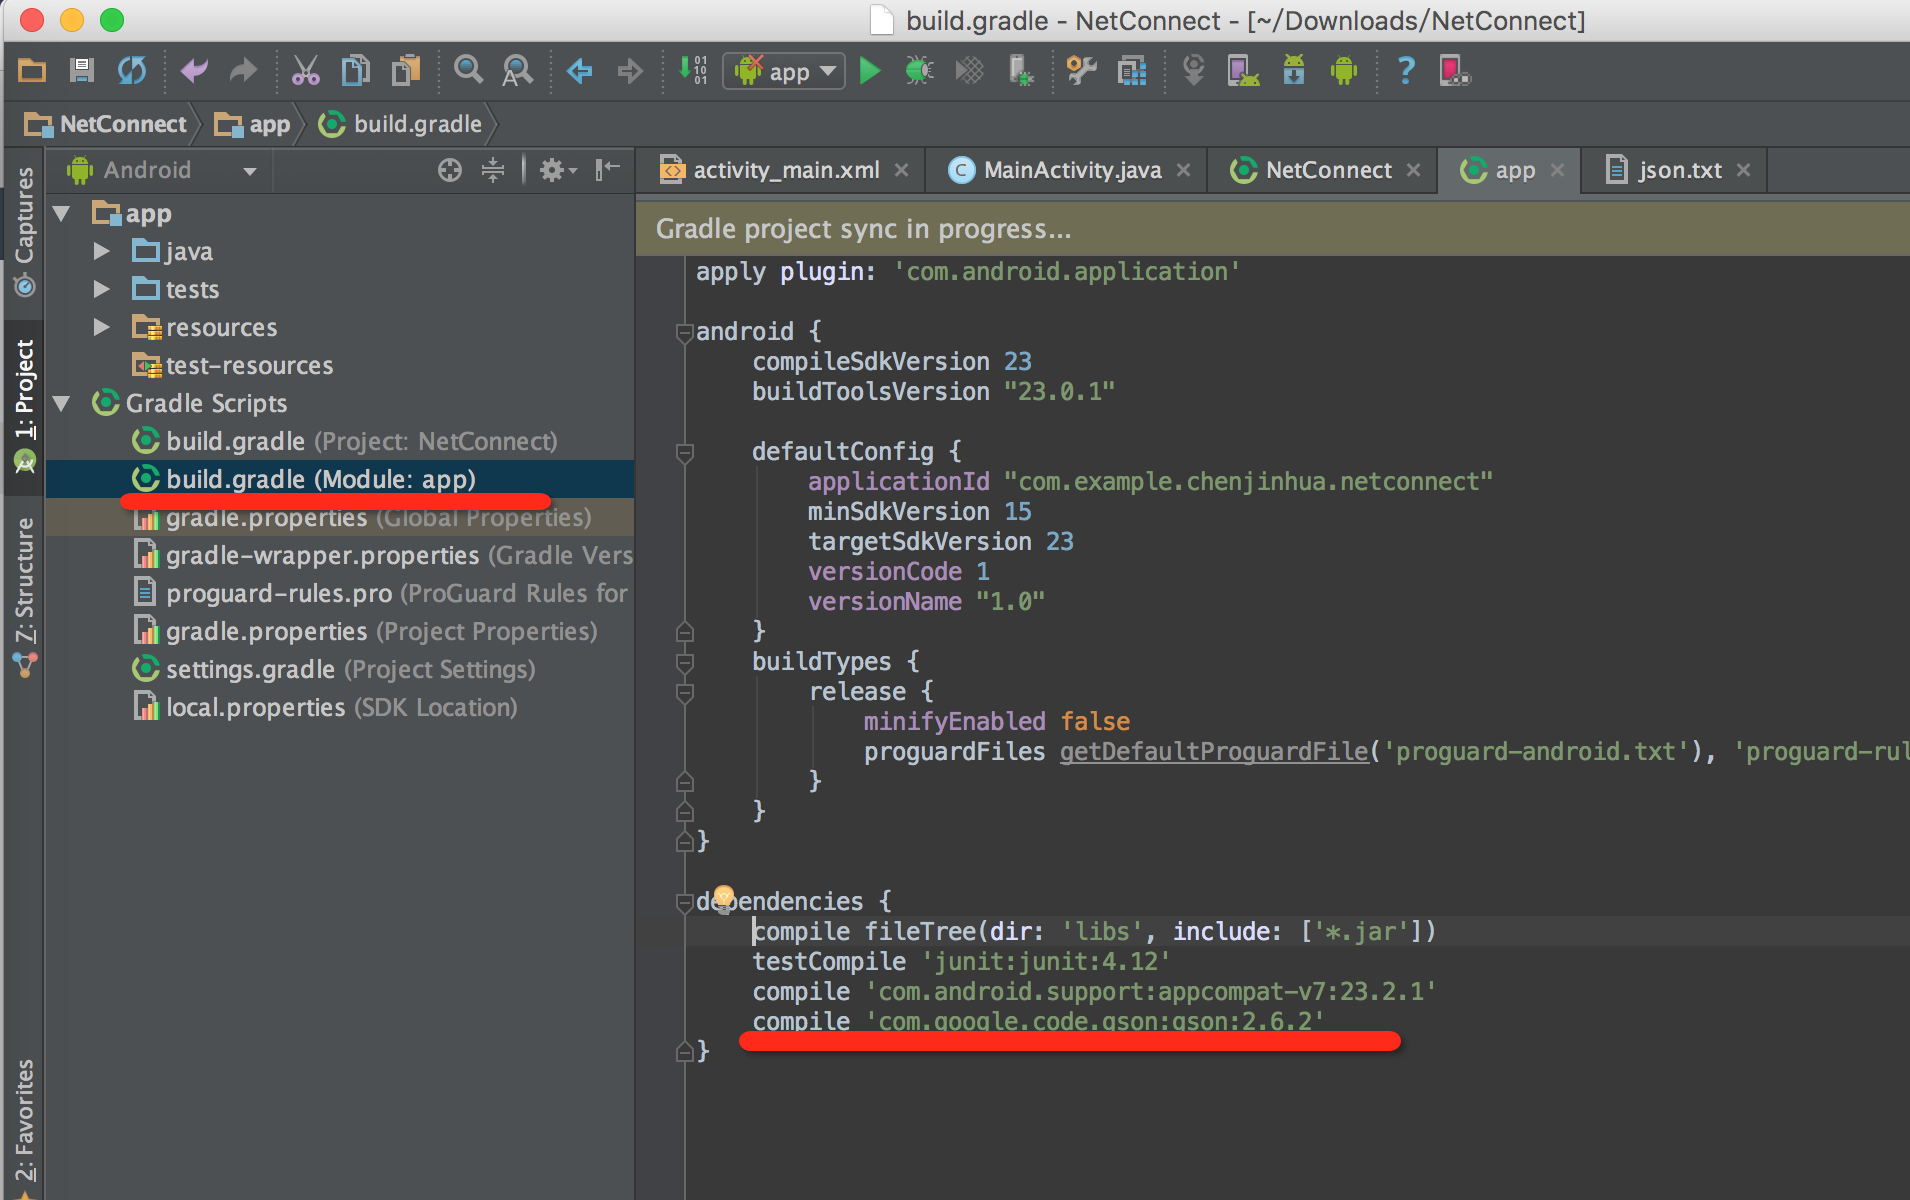Viewport: 1910px width, 1200px height.
Task: Hide the project tool window
Action: 607,170
